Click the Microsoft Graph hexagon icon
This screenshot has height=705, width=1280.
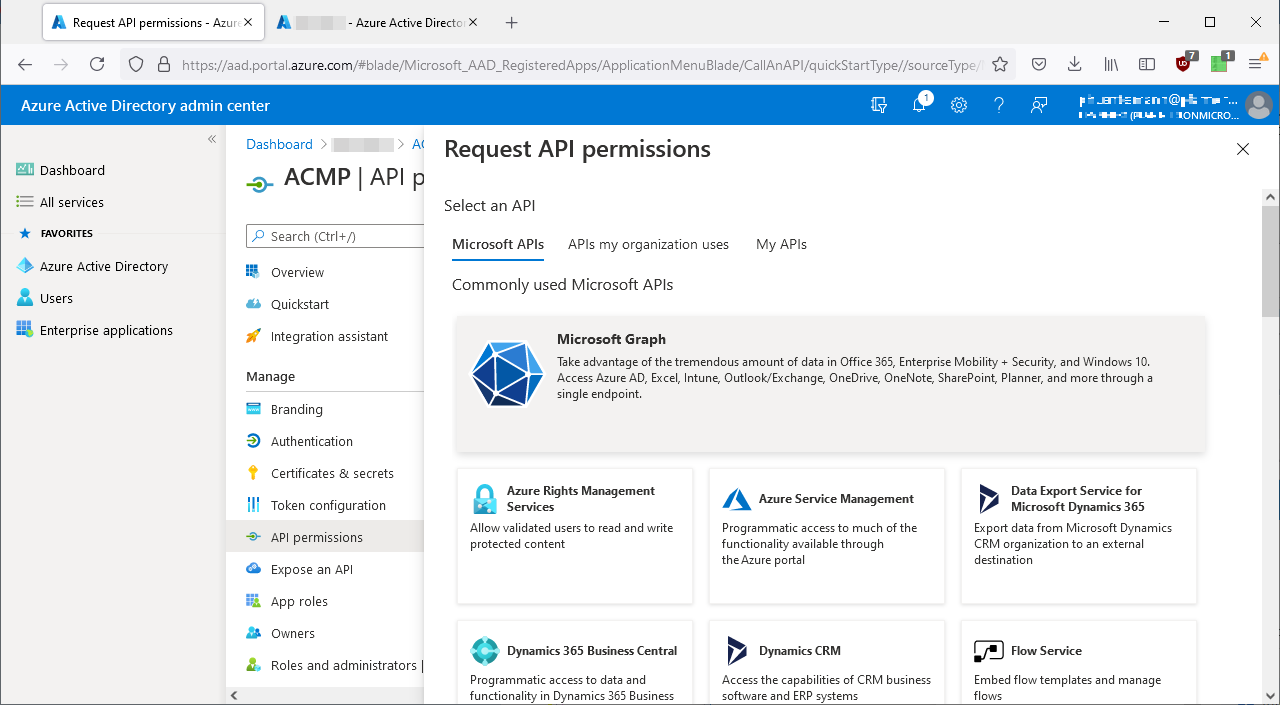[507, 374]
